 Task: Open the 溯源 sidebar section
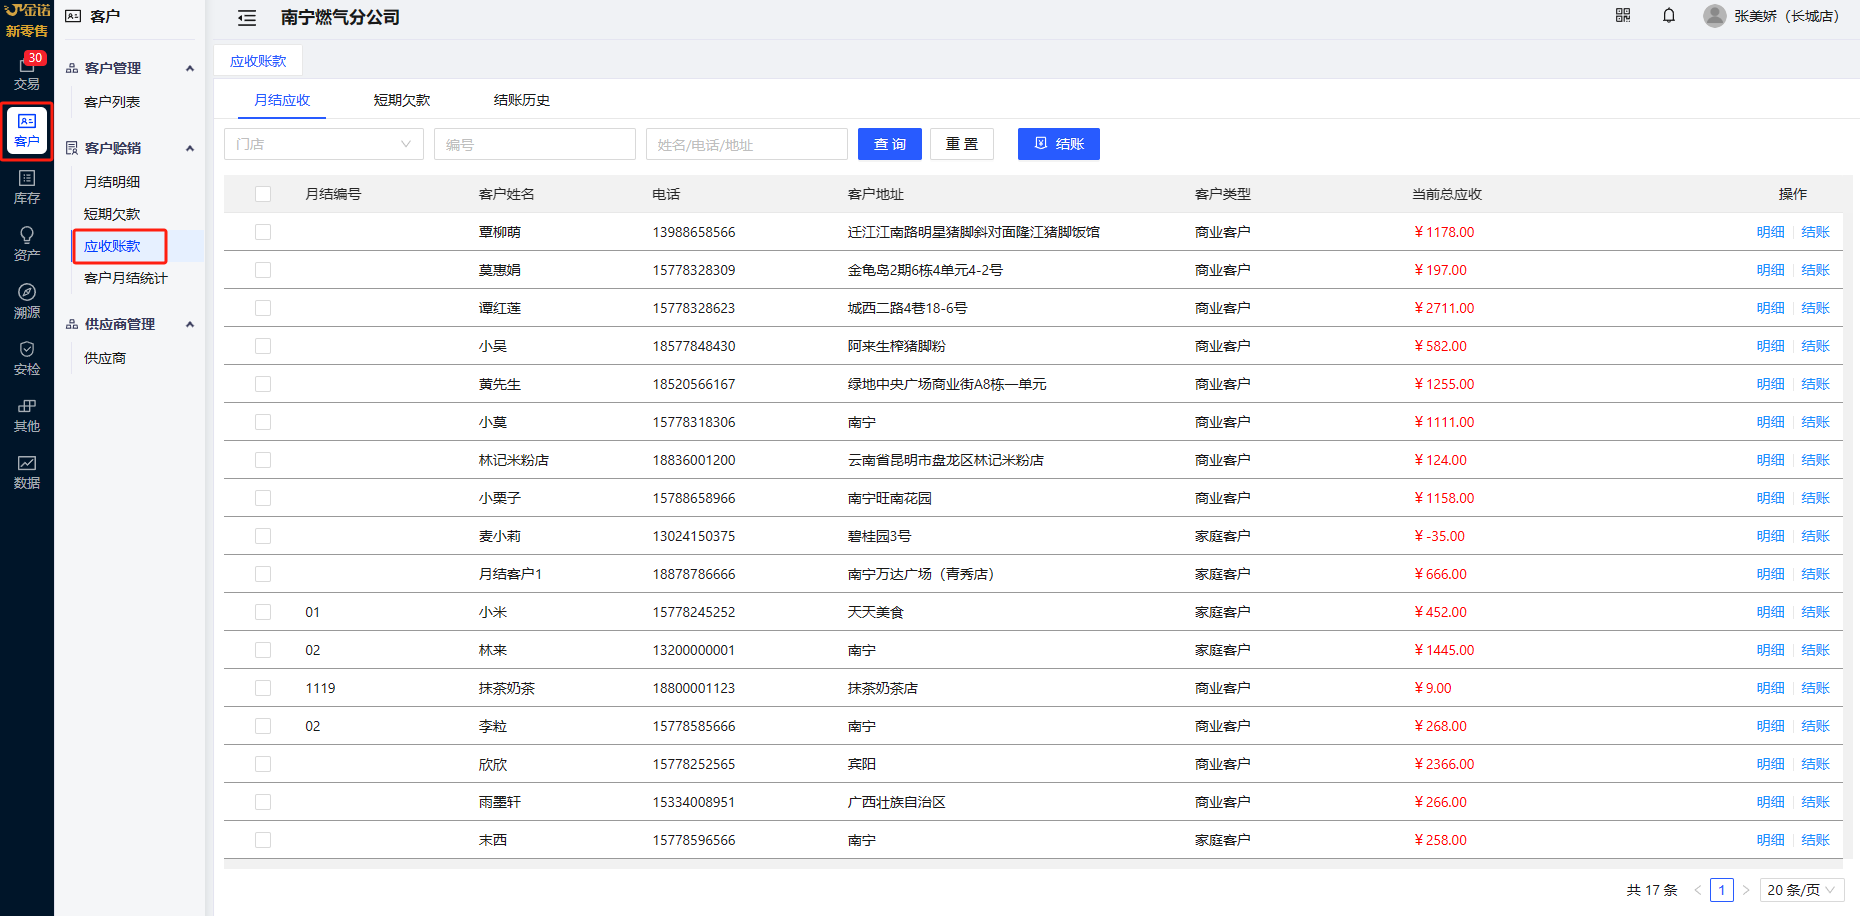pos(27,301)
